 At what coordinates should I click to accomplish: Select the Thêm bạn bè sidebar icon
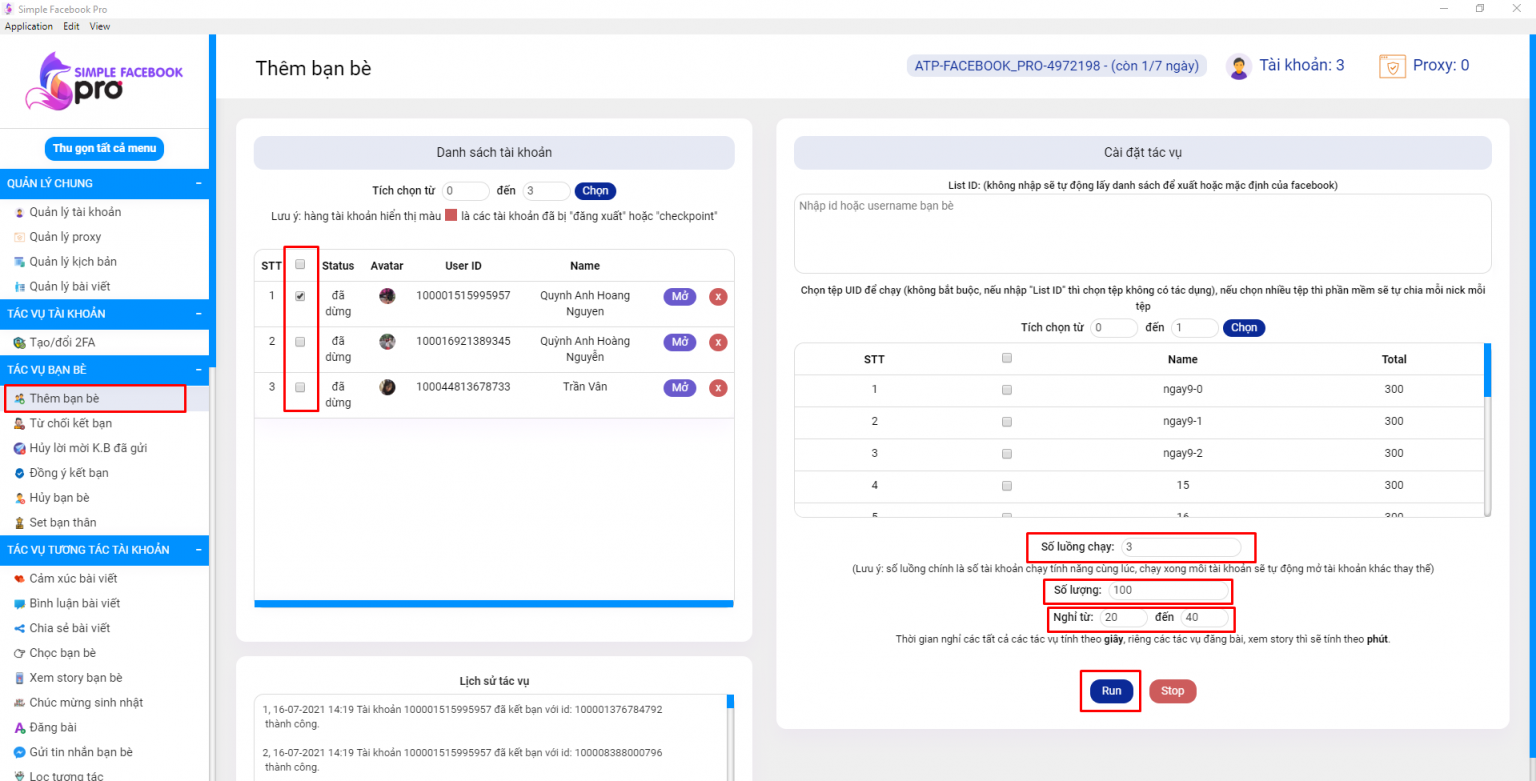pyautogui.click(x=18, y=398)
